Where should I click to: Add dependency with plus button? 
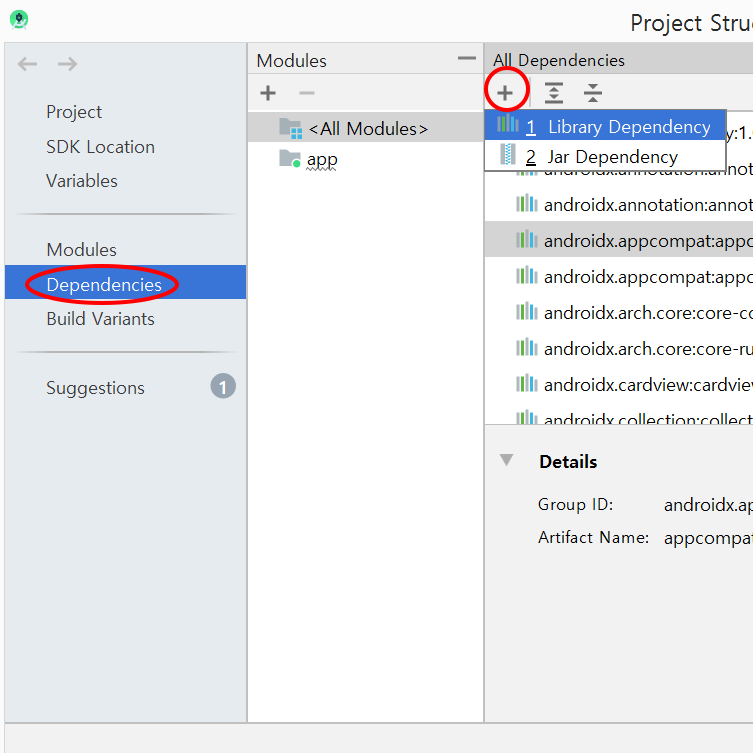click(x=505, y=93)
